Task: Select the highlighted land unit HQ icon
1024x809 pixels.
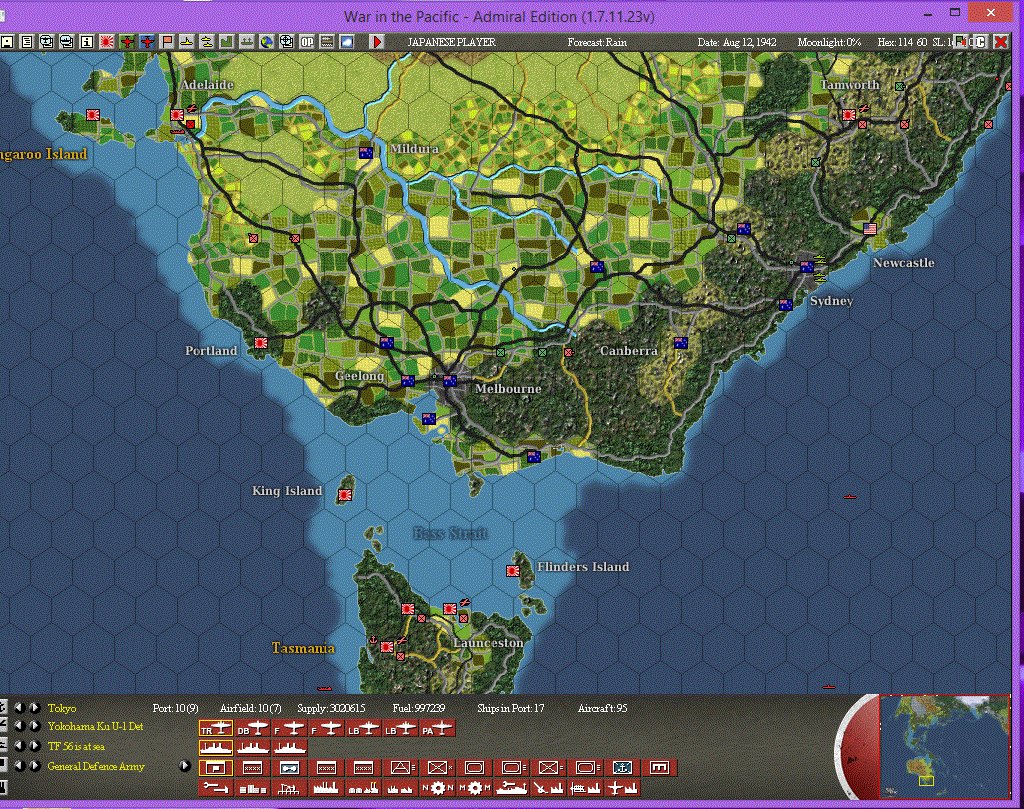Action: click(x=216, y=768)
